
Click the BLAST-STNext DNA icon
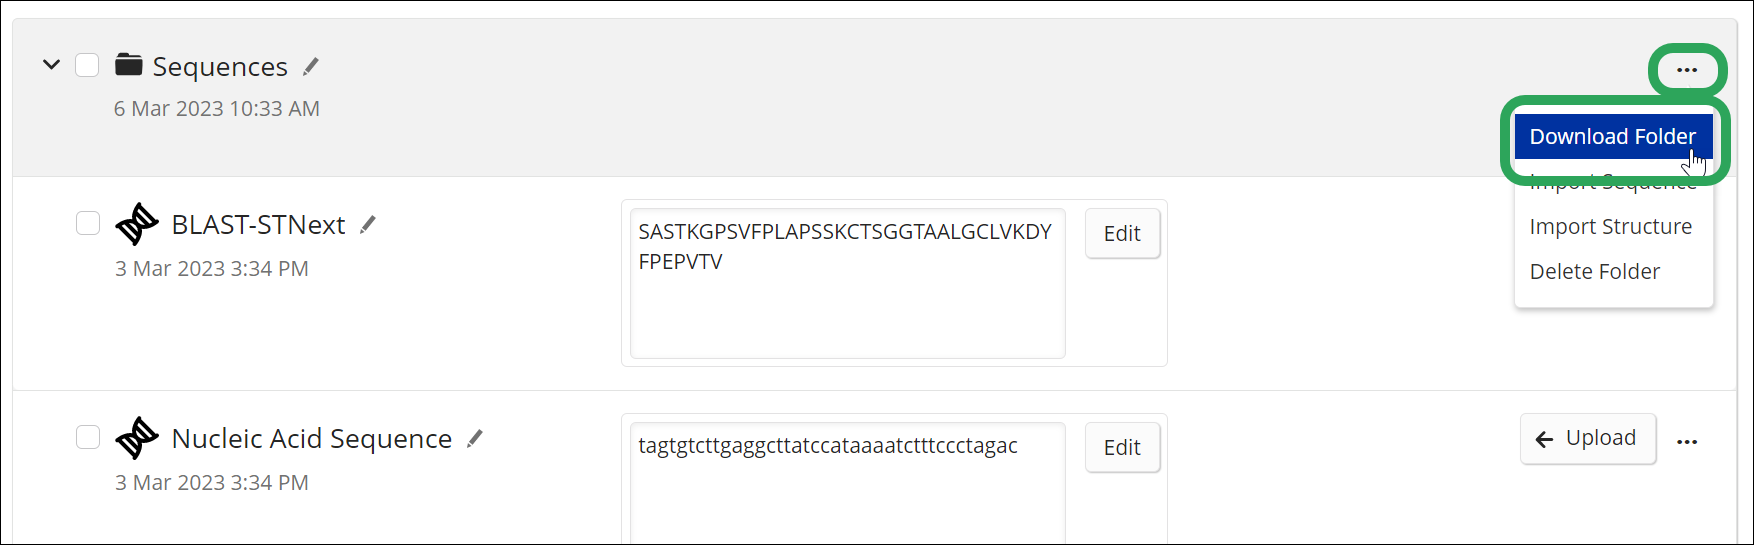[x=137, y=224]
